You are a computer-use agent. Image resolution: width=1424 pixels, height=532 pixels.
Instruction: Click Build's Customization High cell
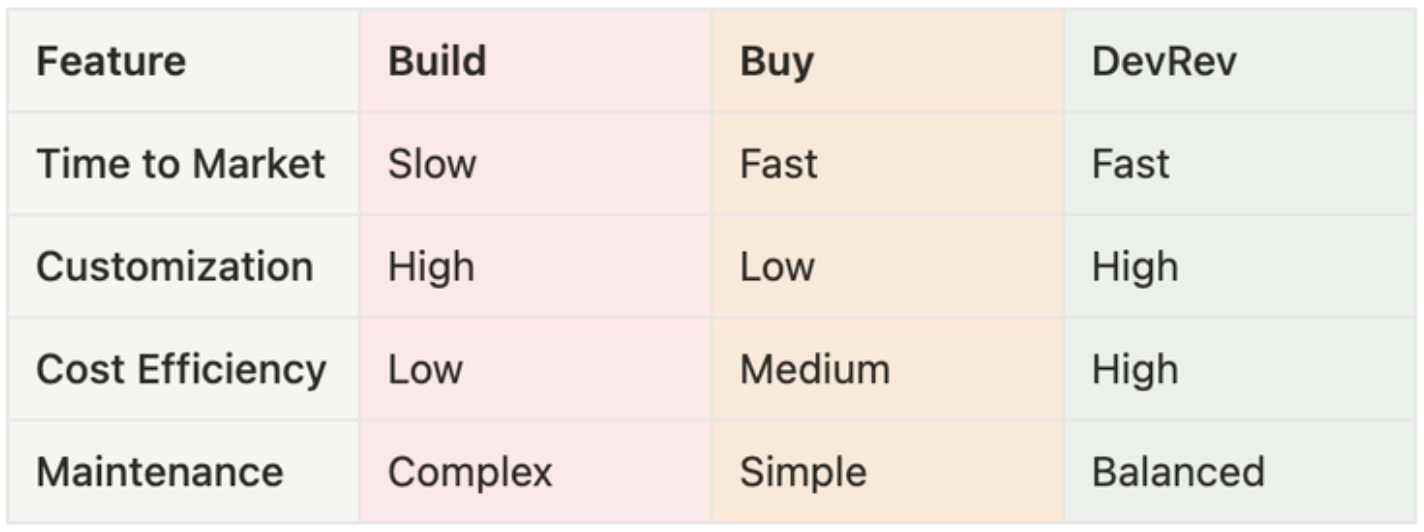[431, 267]
